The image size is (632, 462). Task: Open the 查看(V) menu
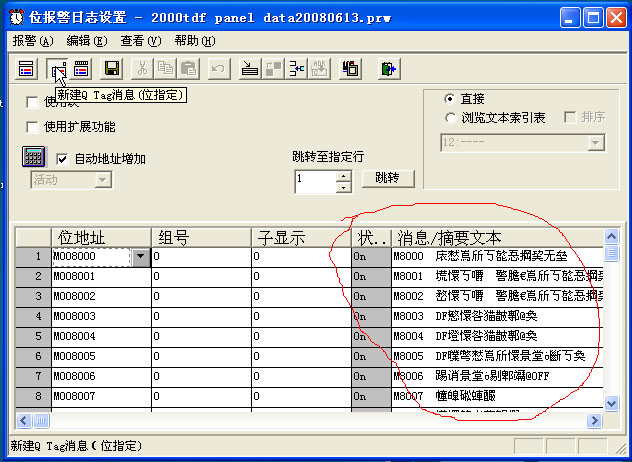[140, 41]
